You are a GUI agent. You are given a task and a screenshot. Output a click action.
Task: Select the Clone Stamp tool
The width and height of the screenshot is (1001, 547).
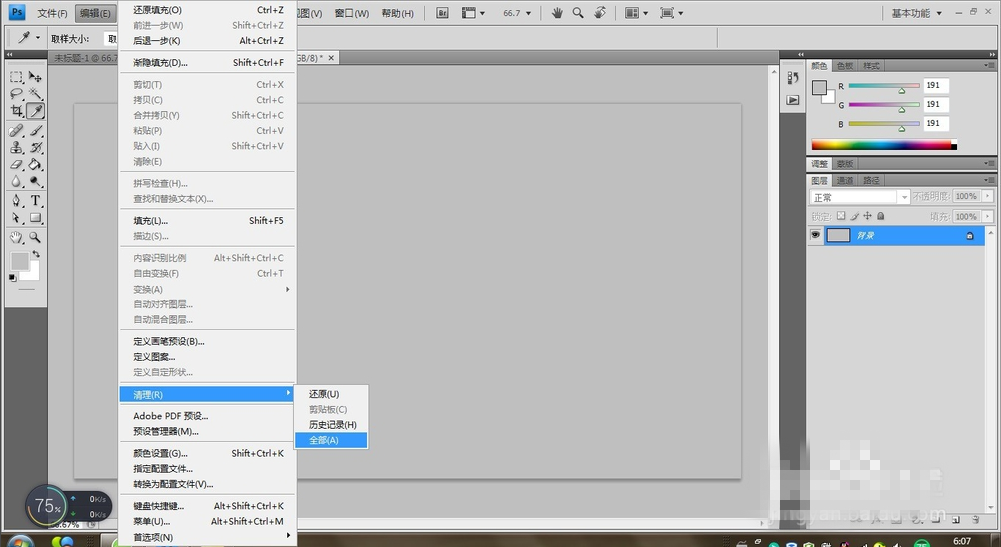click(x=17, y=147)
